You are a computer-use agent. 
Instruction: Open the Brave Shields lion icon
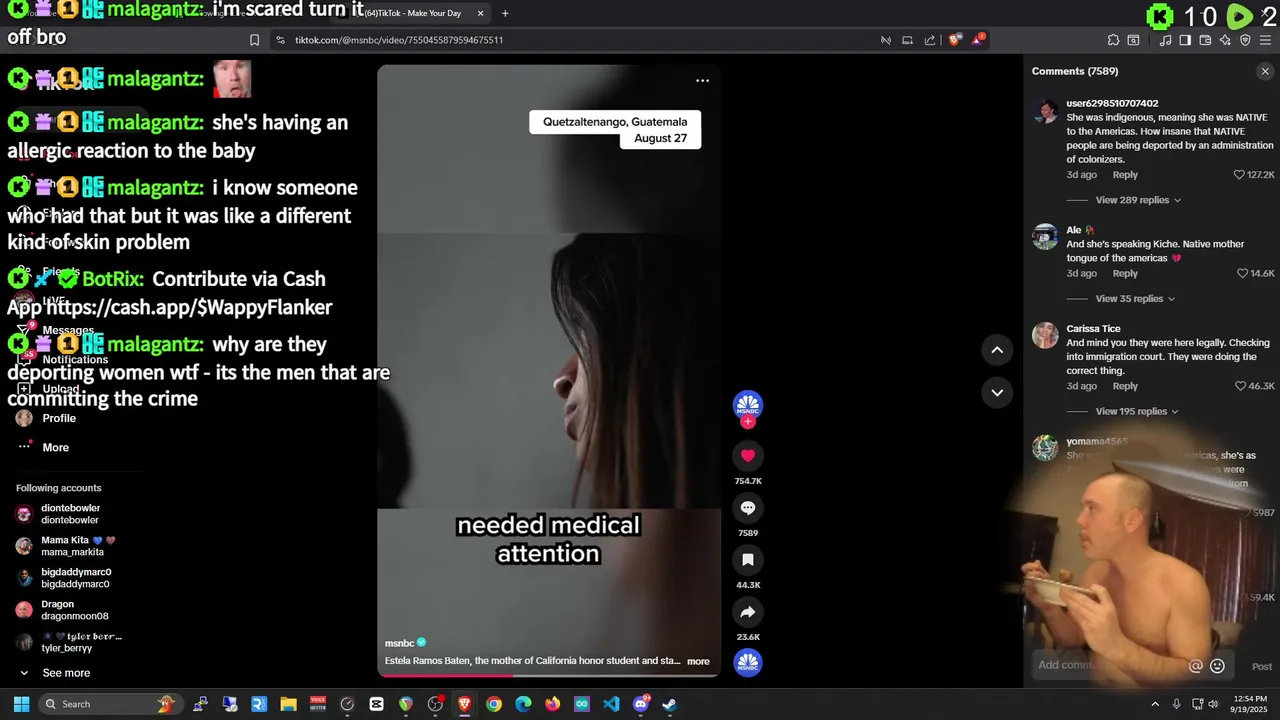click(955, 40)
